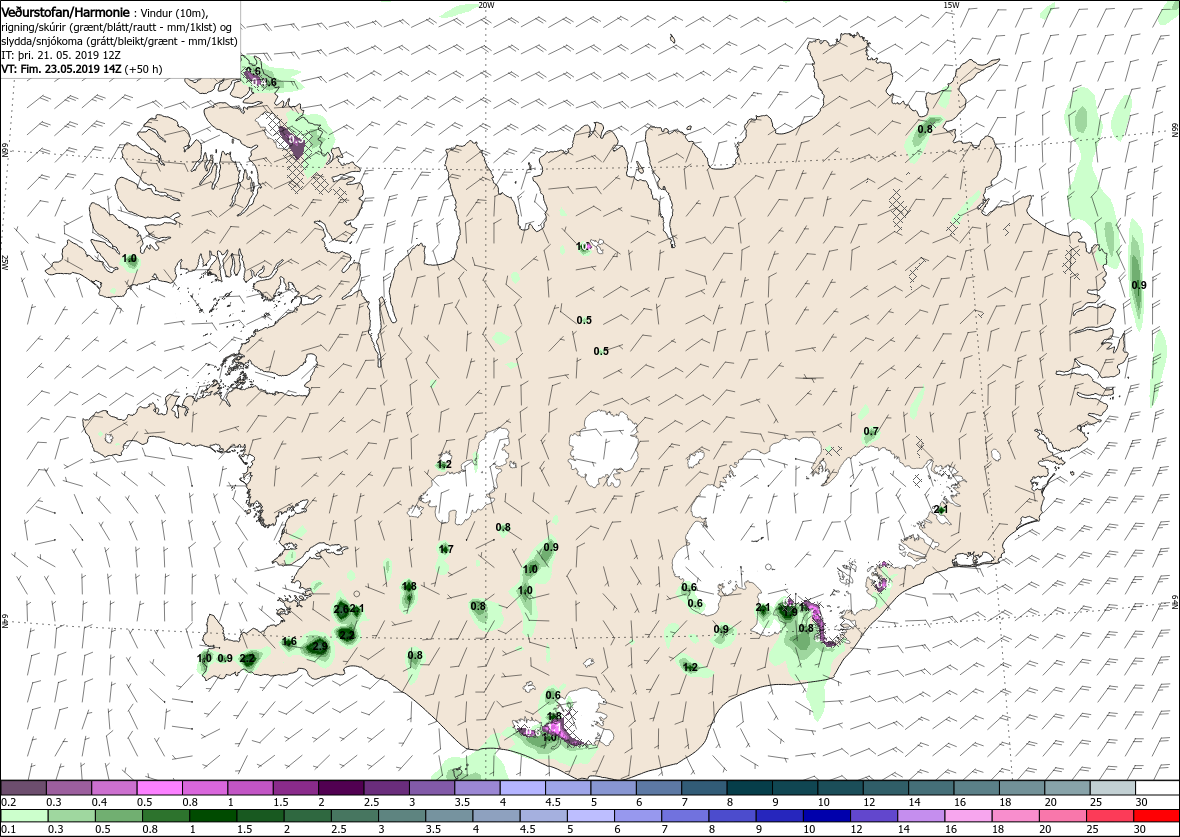Click the 0.2 label in the snow legend
1180x837 pixels.
click(x=9, y=802)
